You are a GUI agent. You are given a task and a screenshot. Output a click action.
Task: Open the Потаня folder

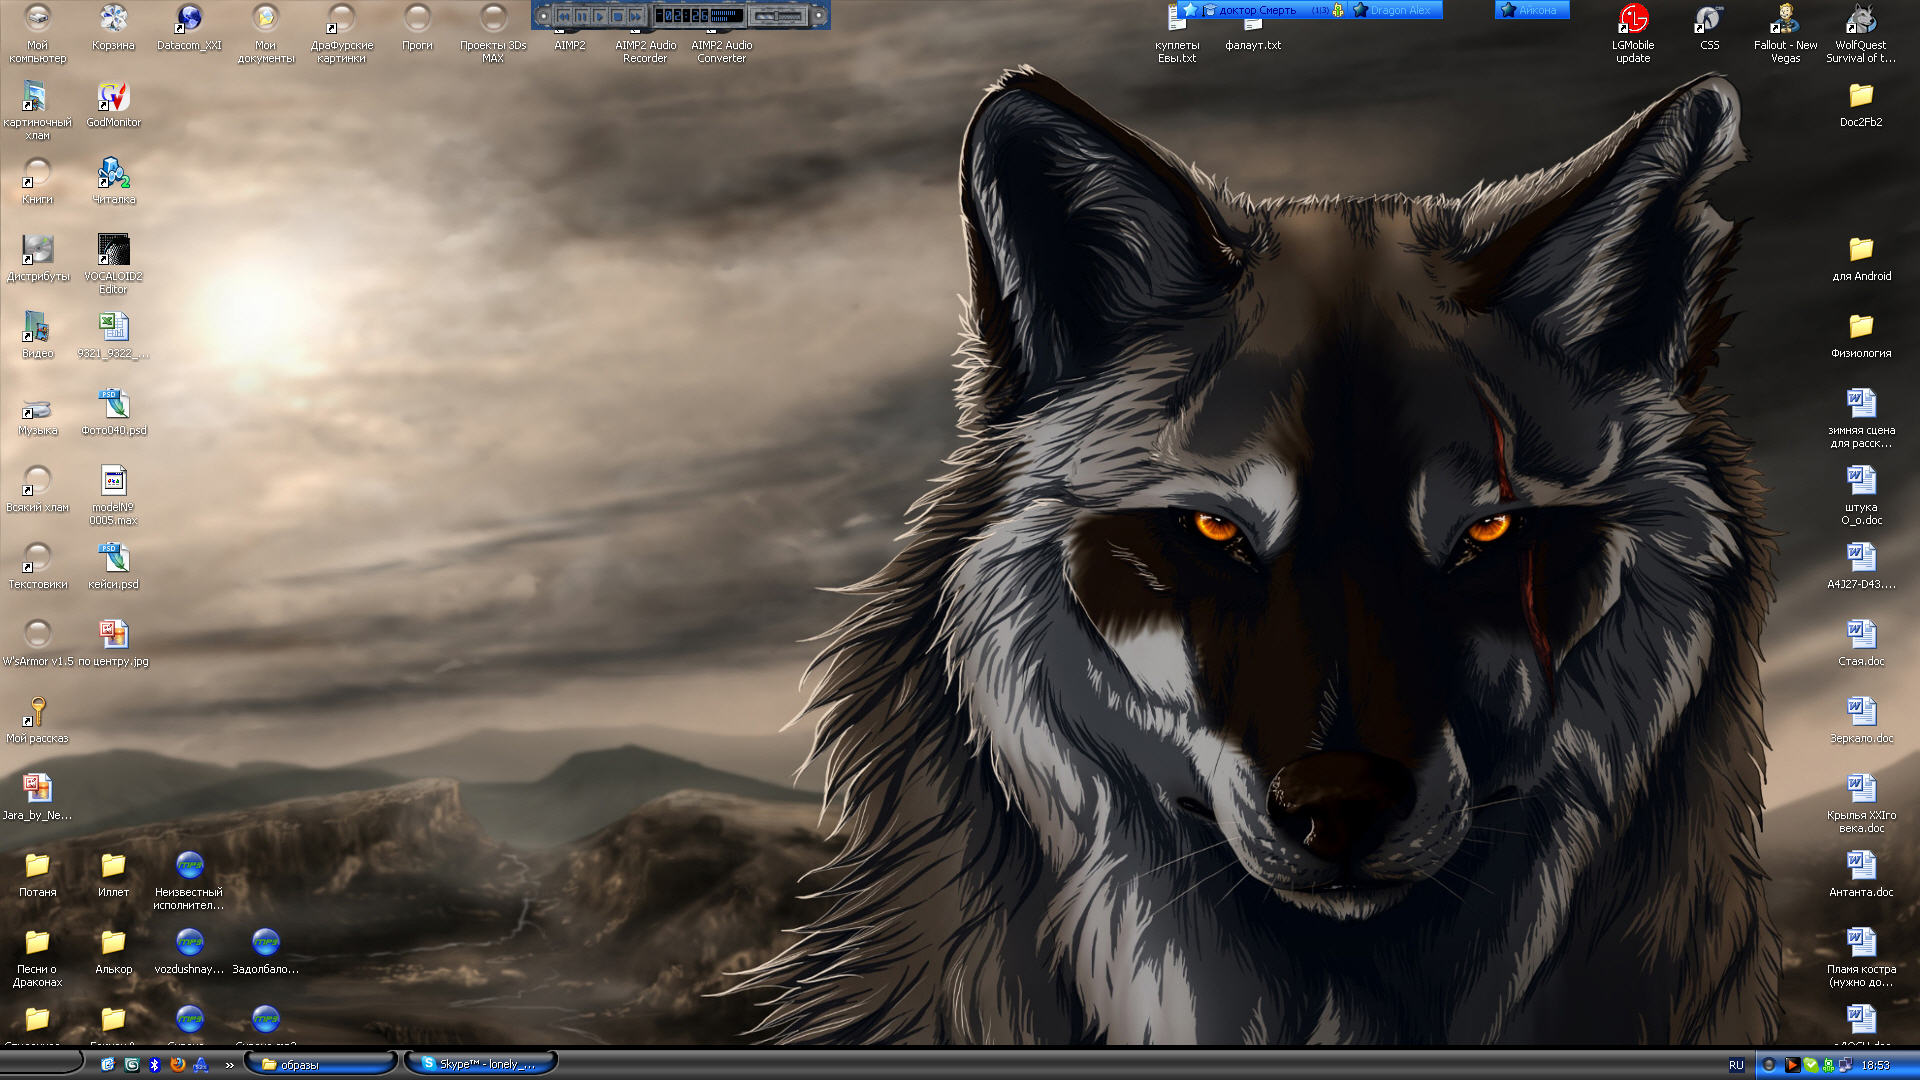pyautogui.click(x=37, y=874)
